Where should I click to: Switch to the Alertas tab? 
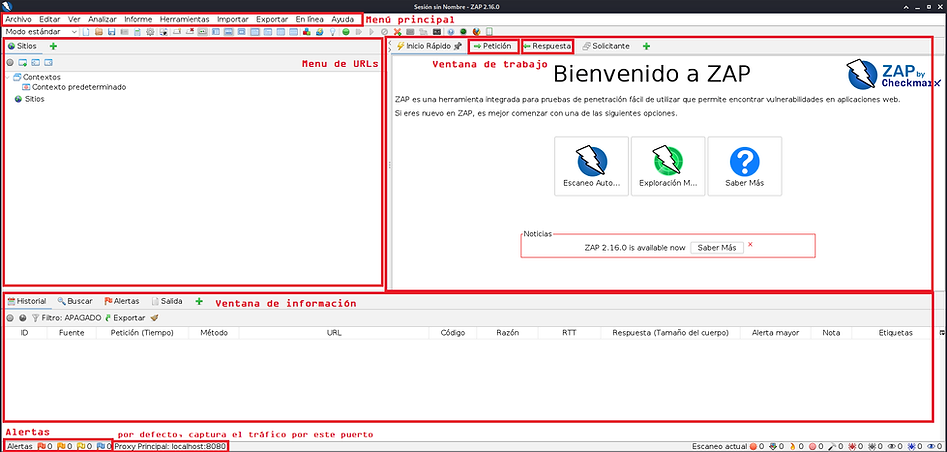121,301
